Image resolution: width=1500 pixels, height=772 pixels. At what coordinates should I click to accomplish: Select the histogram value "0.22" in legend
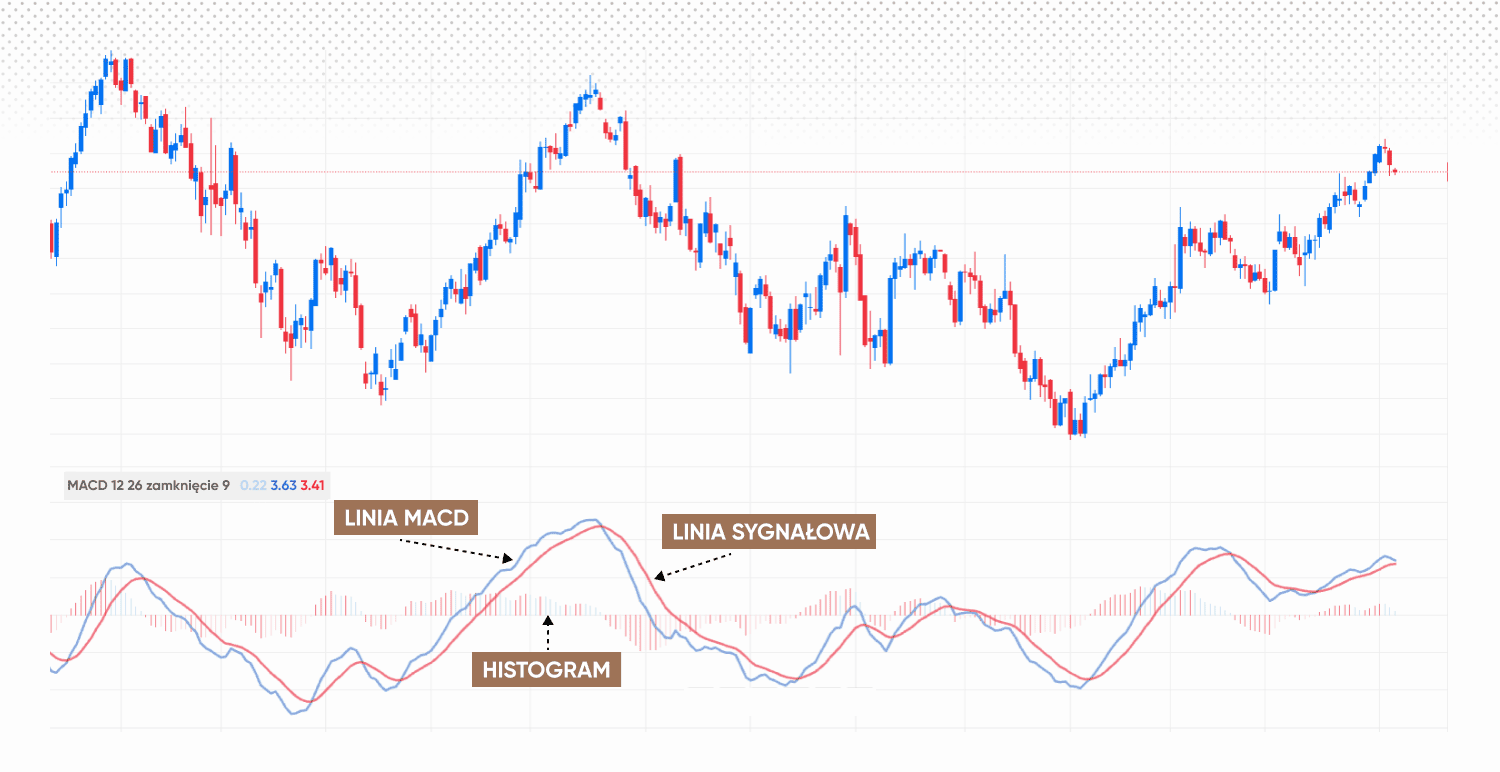pyautogui.click(x=252, y=486)
